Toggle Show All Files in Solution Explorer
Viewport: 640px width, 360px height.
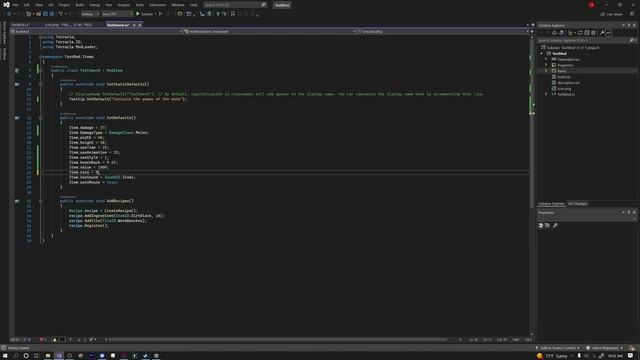click(593, 33)
